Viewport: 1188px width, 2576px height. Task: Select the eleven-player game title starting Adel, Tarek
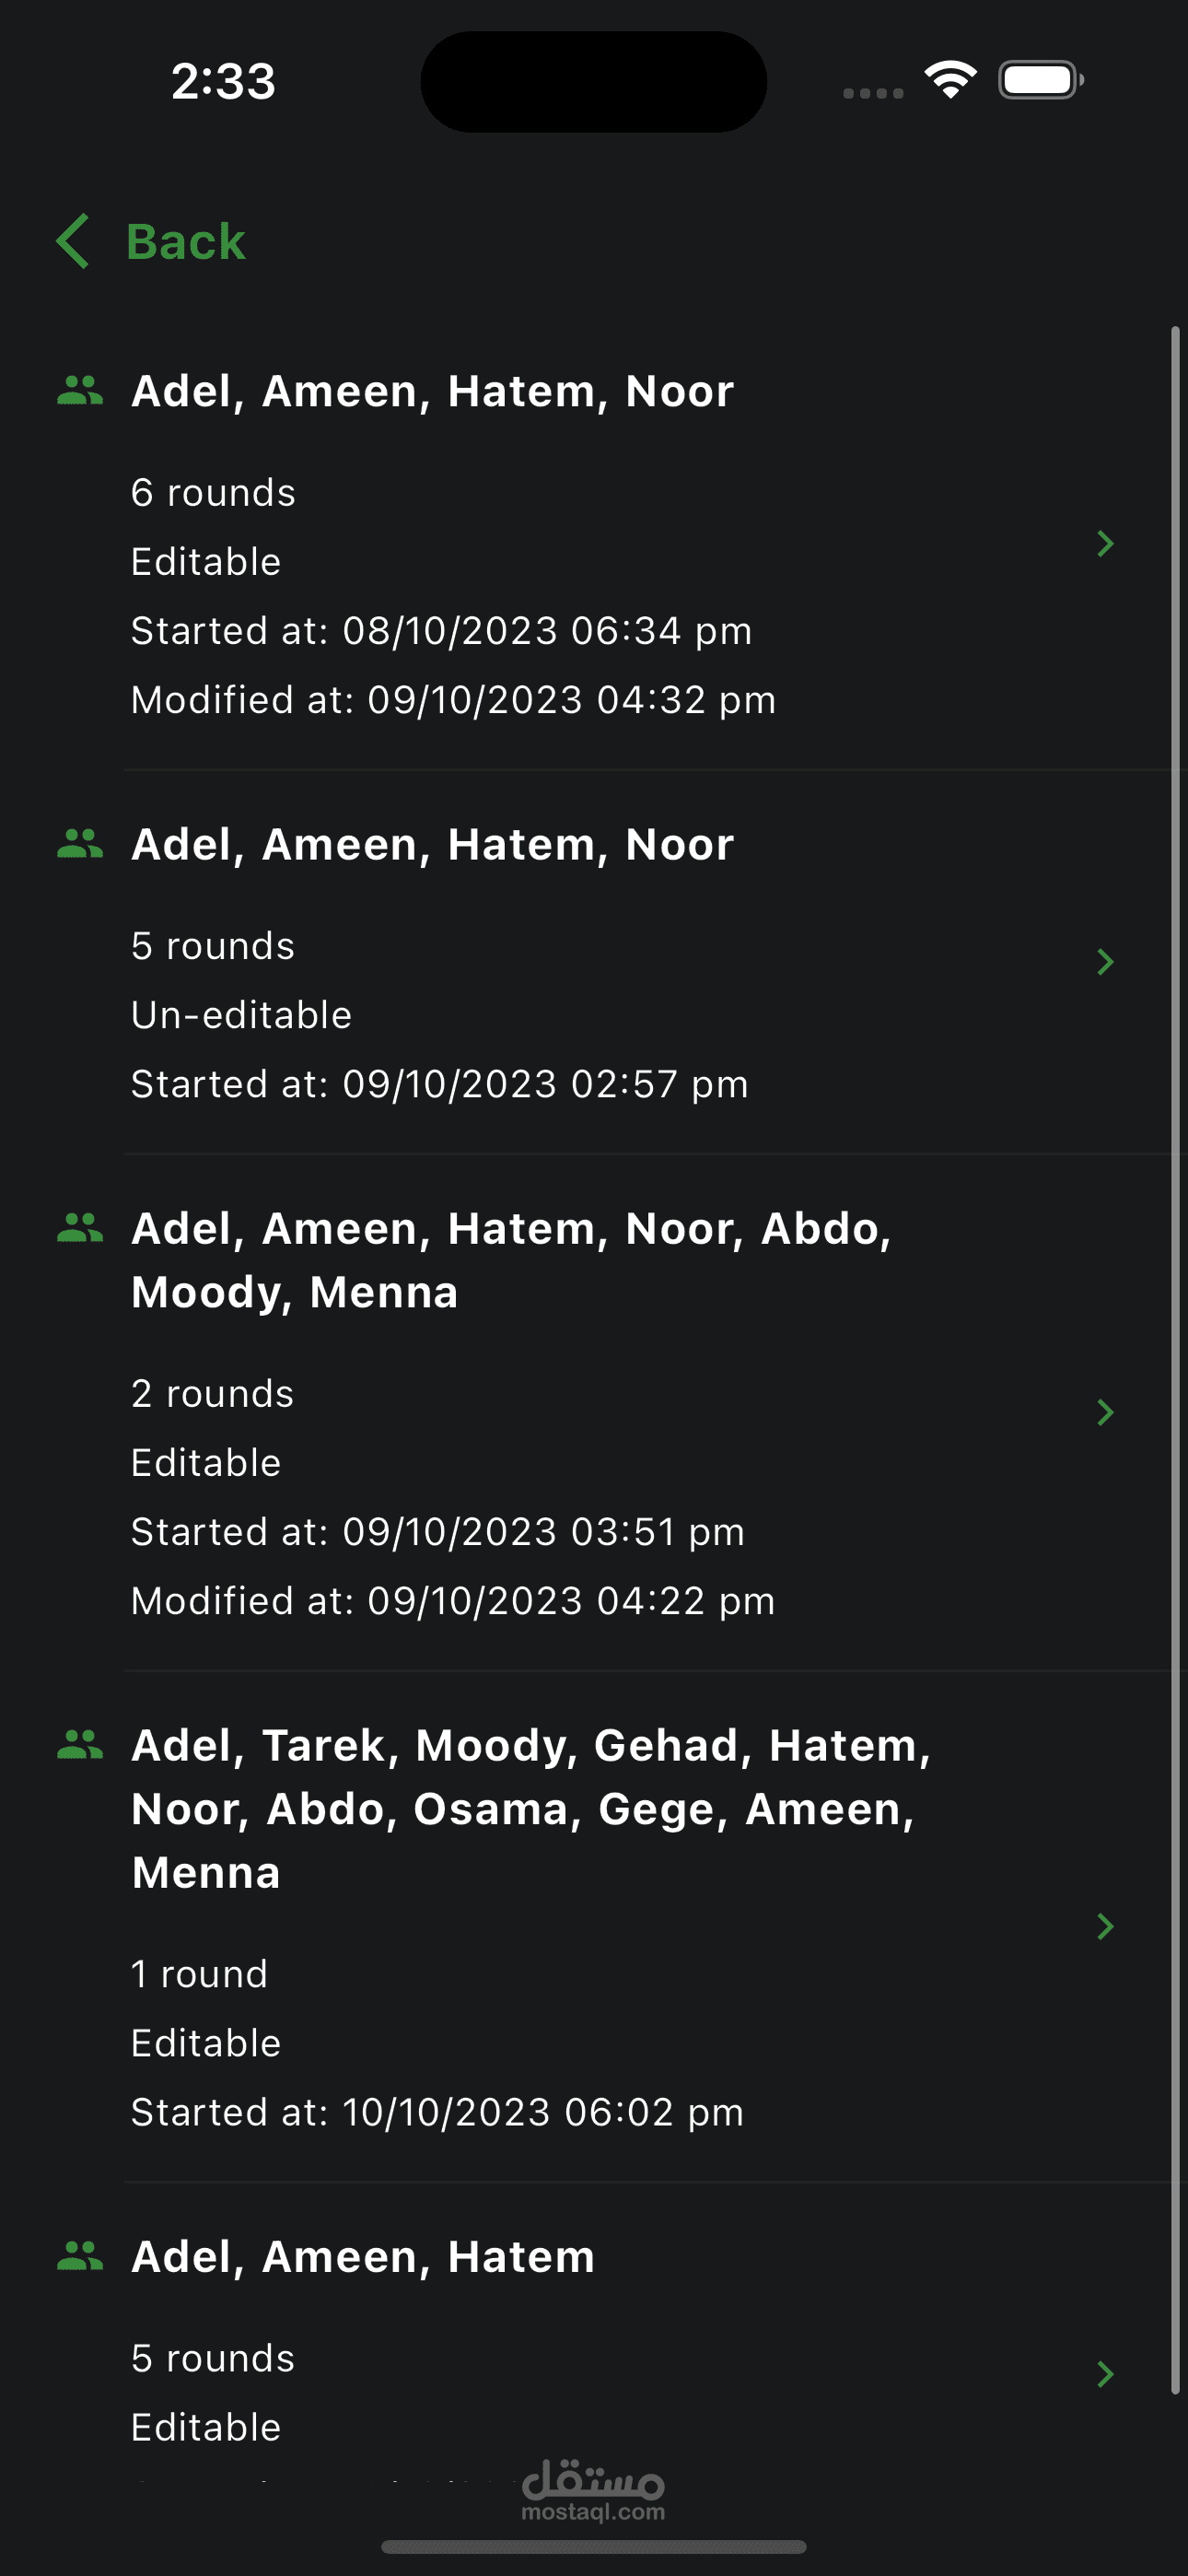(x=530, y=1808)
